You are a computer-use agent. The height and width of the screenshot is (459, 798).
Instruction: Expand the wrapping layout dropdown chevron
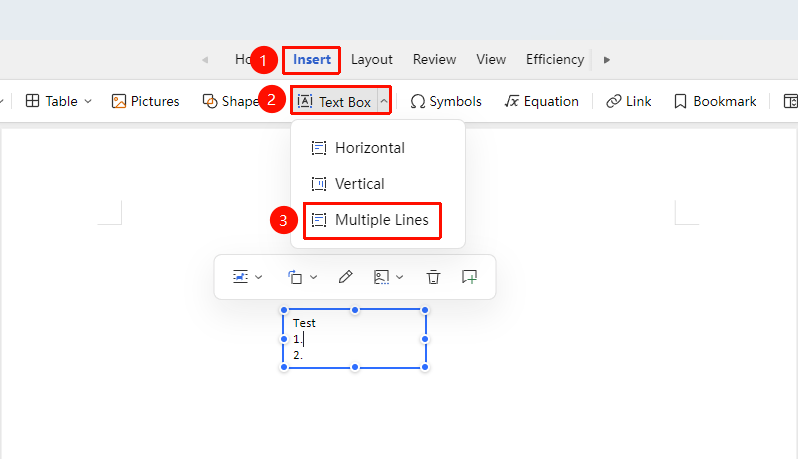(259, 277)
